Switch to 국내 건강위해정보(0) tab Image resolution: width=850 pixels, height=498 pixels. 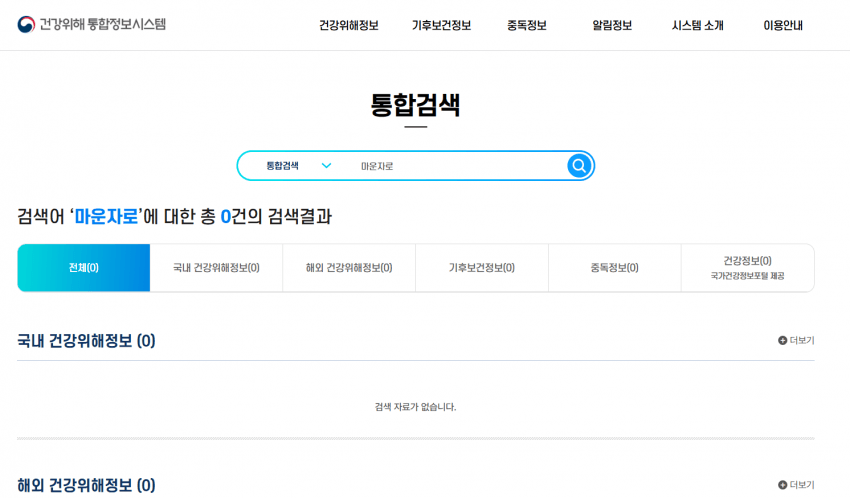216,268
